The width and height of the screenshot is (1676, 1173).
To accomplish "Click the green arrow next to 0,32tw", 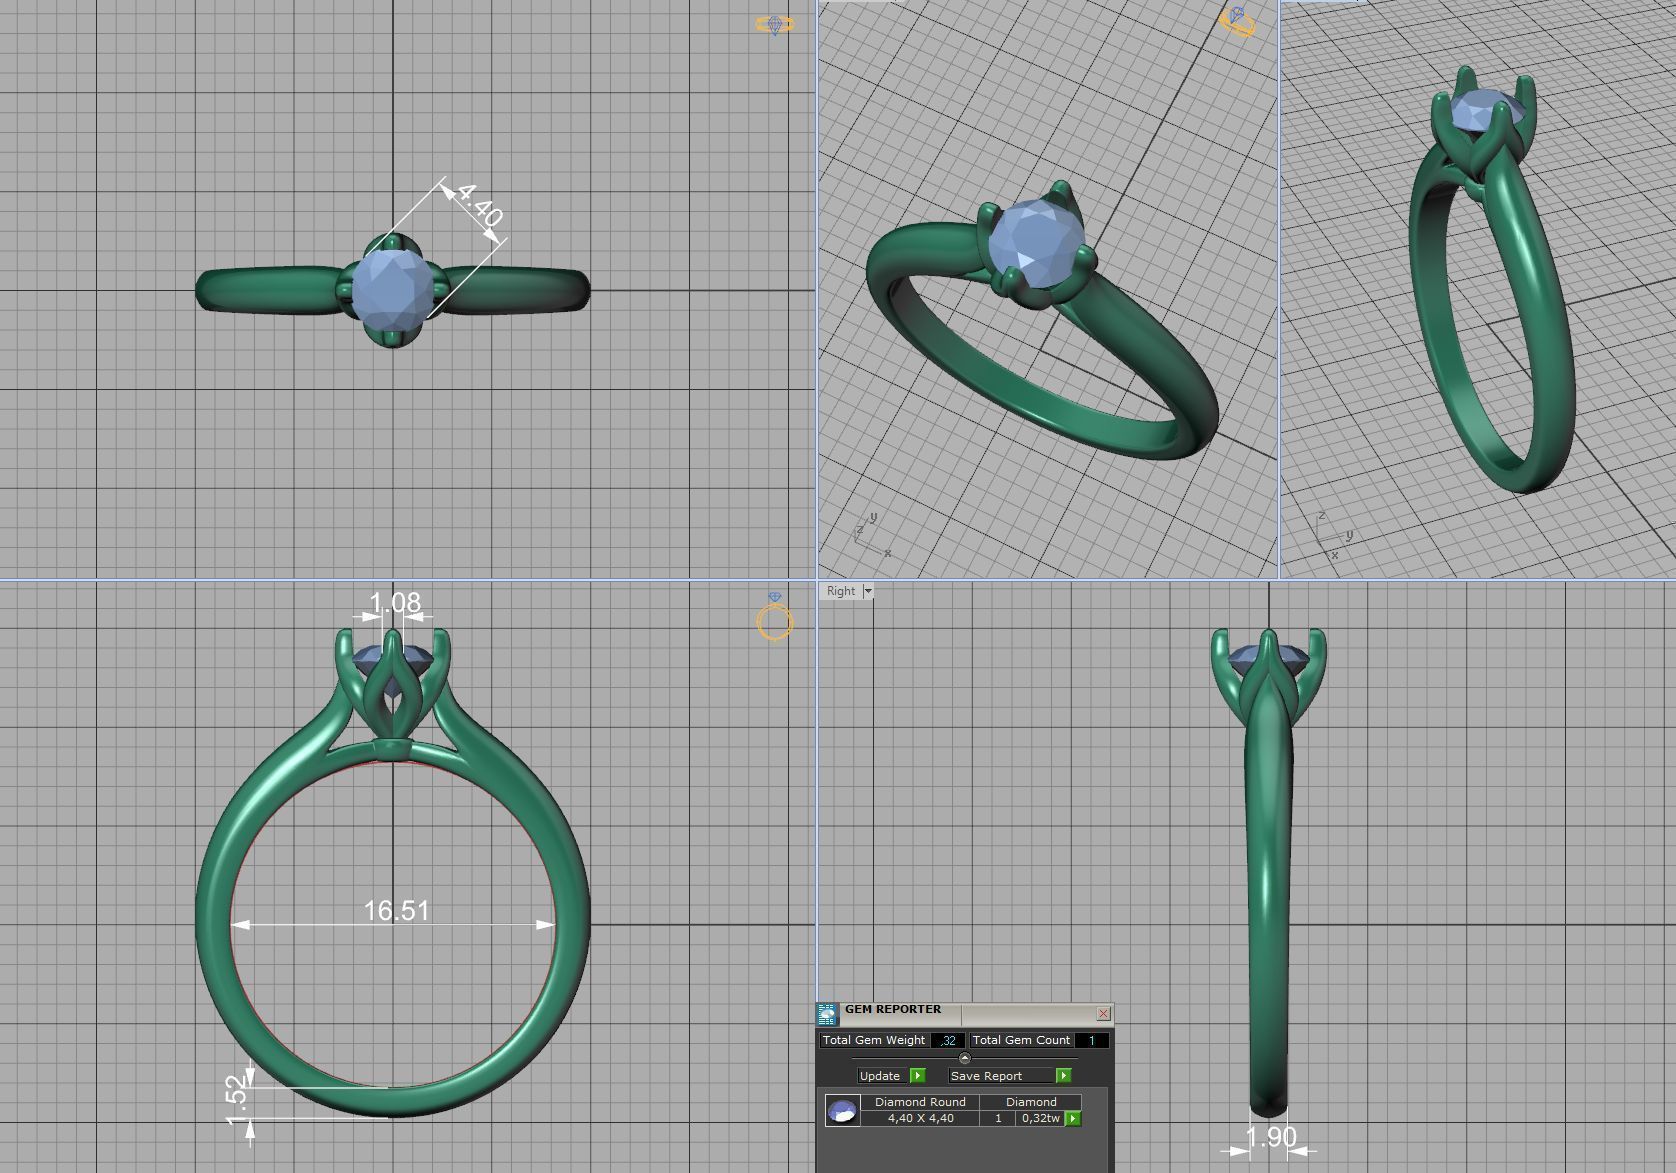I will point(1073,1119).
